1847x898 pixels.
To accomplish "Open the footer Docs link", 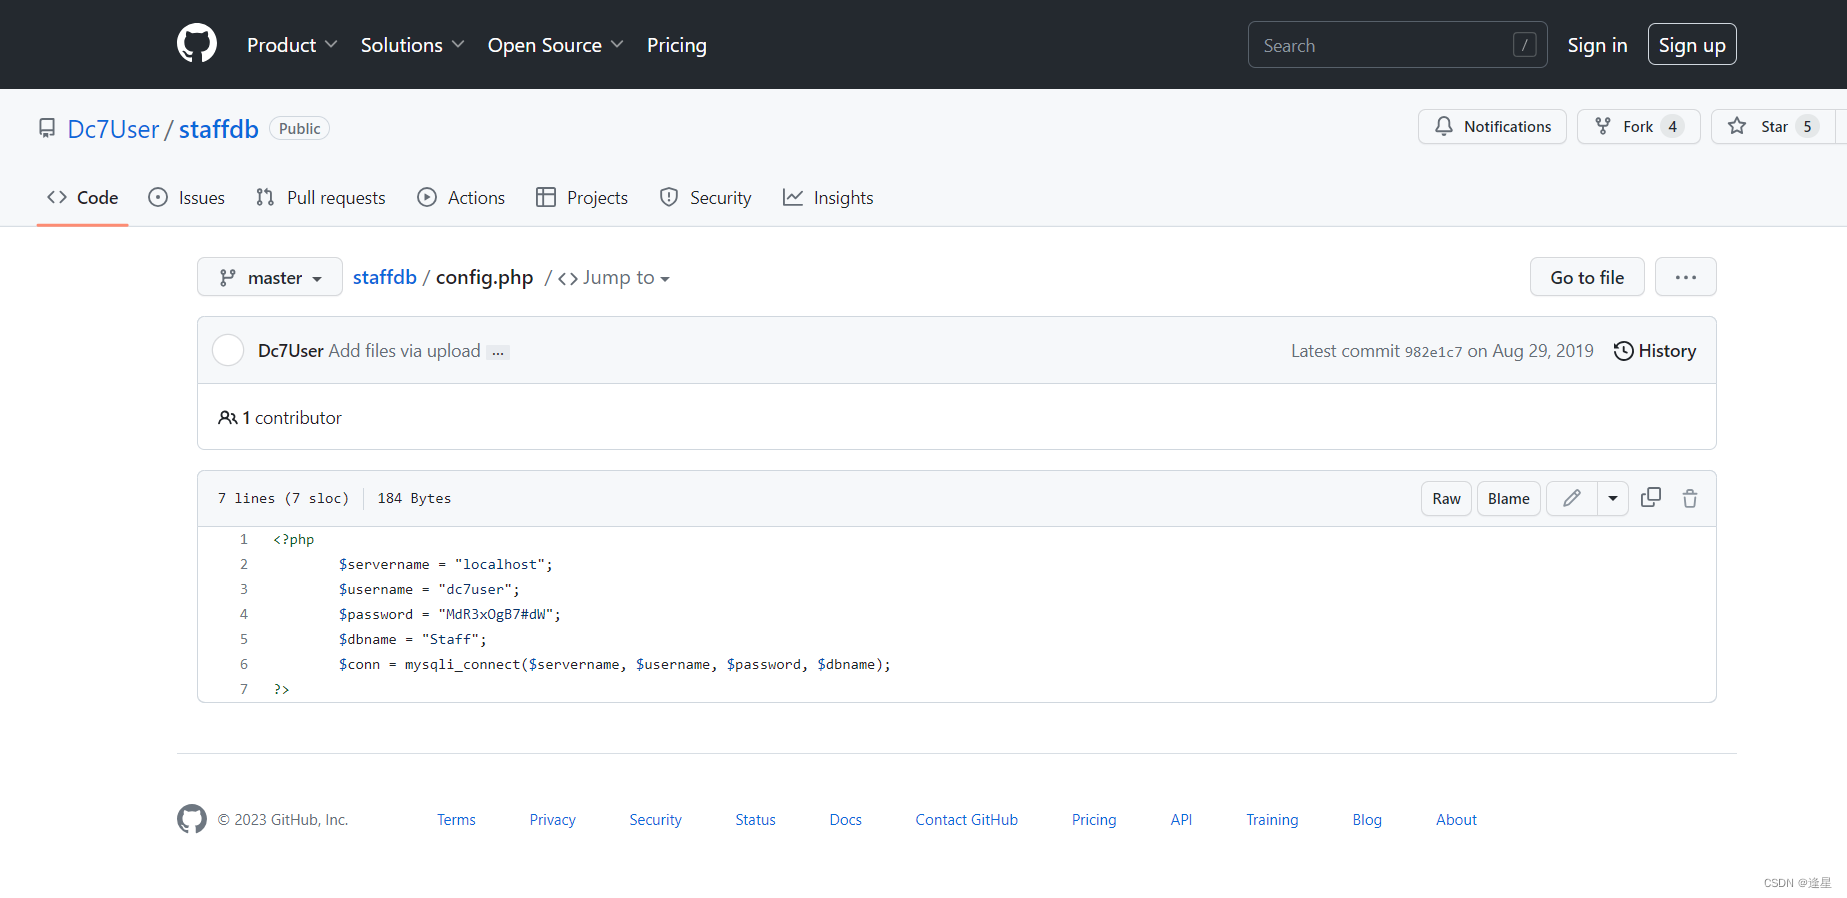I will (845, 820).
